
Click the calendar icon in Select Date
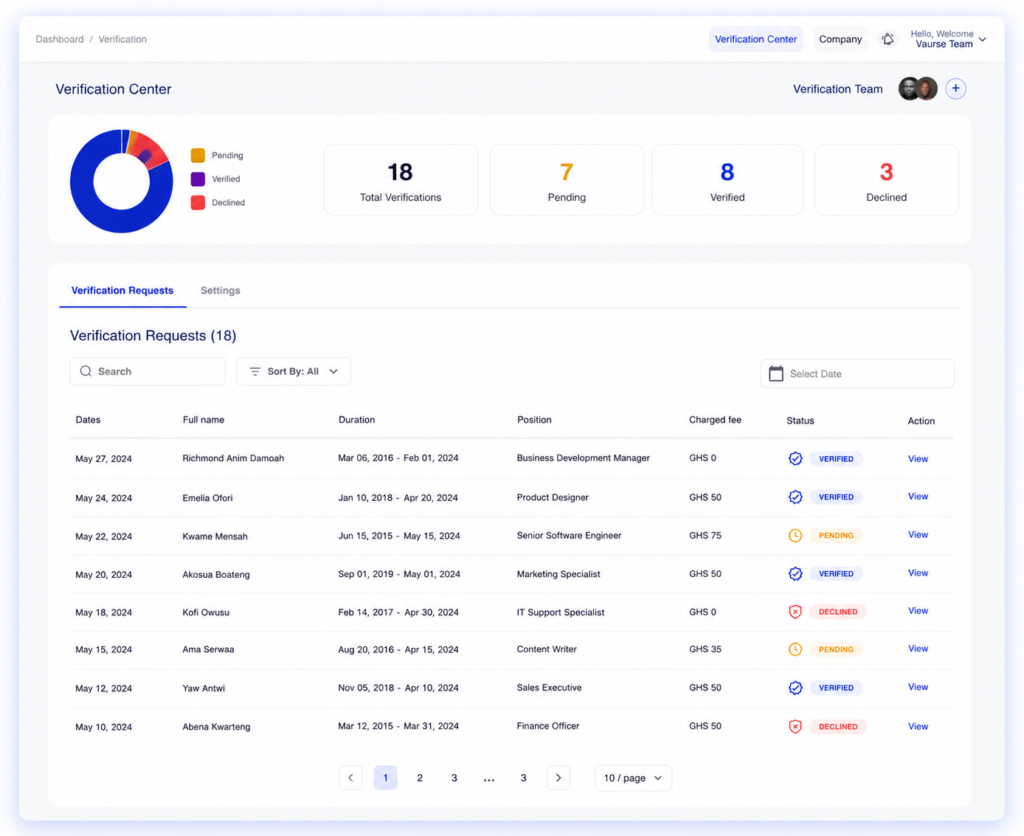pos(776,374)
